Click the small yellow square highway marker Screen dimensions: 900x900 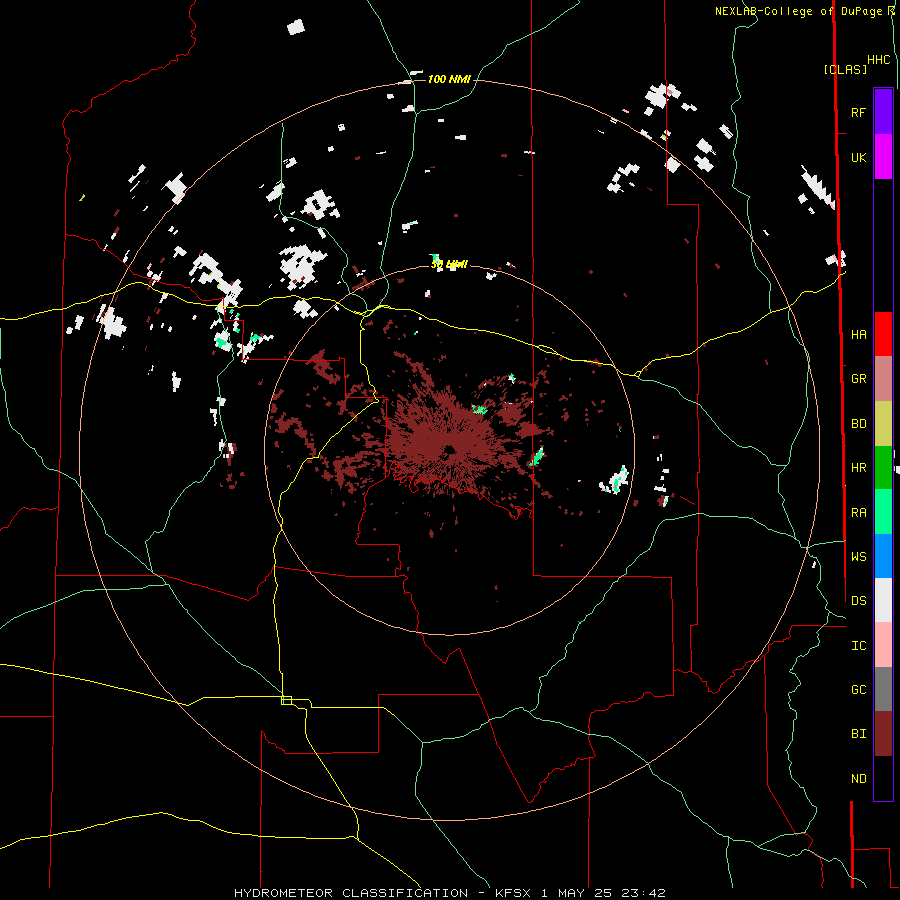286,700
